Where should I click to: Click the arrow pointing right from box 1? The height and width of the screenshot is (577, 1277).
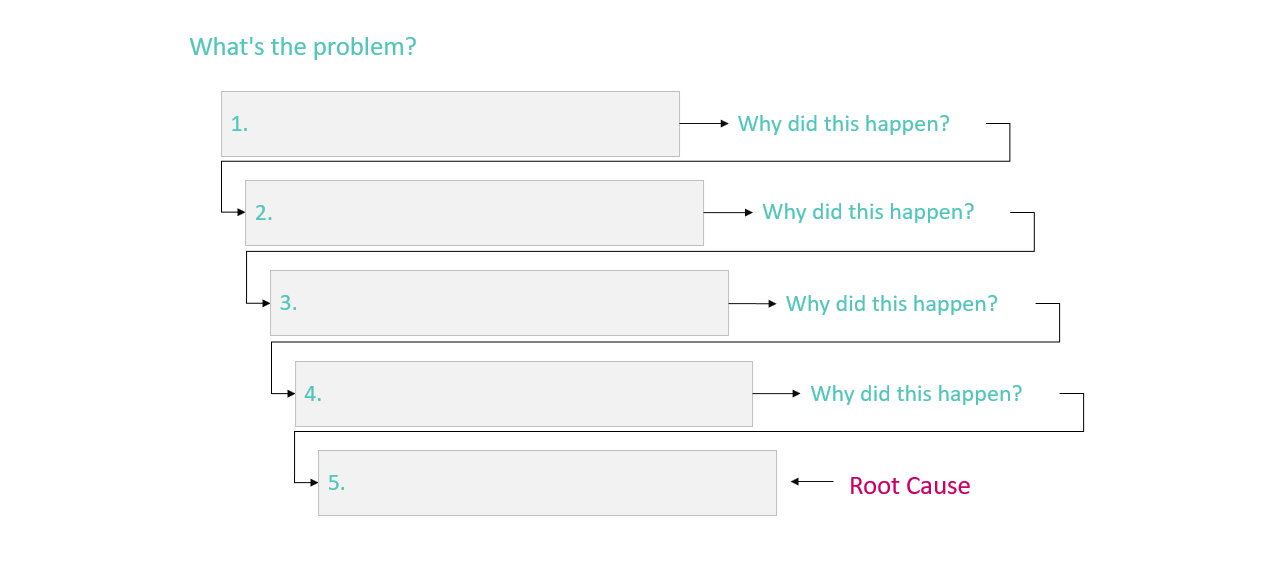coord(705,123)
